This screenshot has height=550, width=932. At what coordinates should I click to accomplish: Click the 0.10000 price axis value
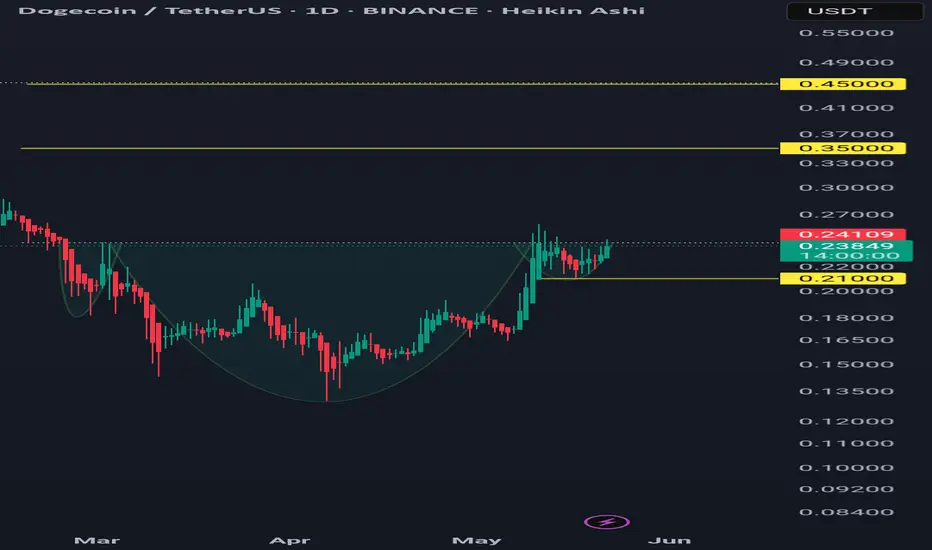[x=846, y=468]
